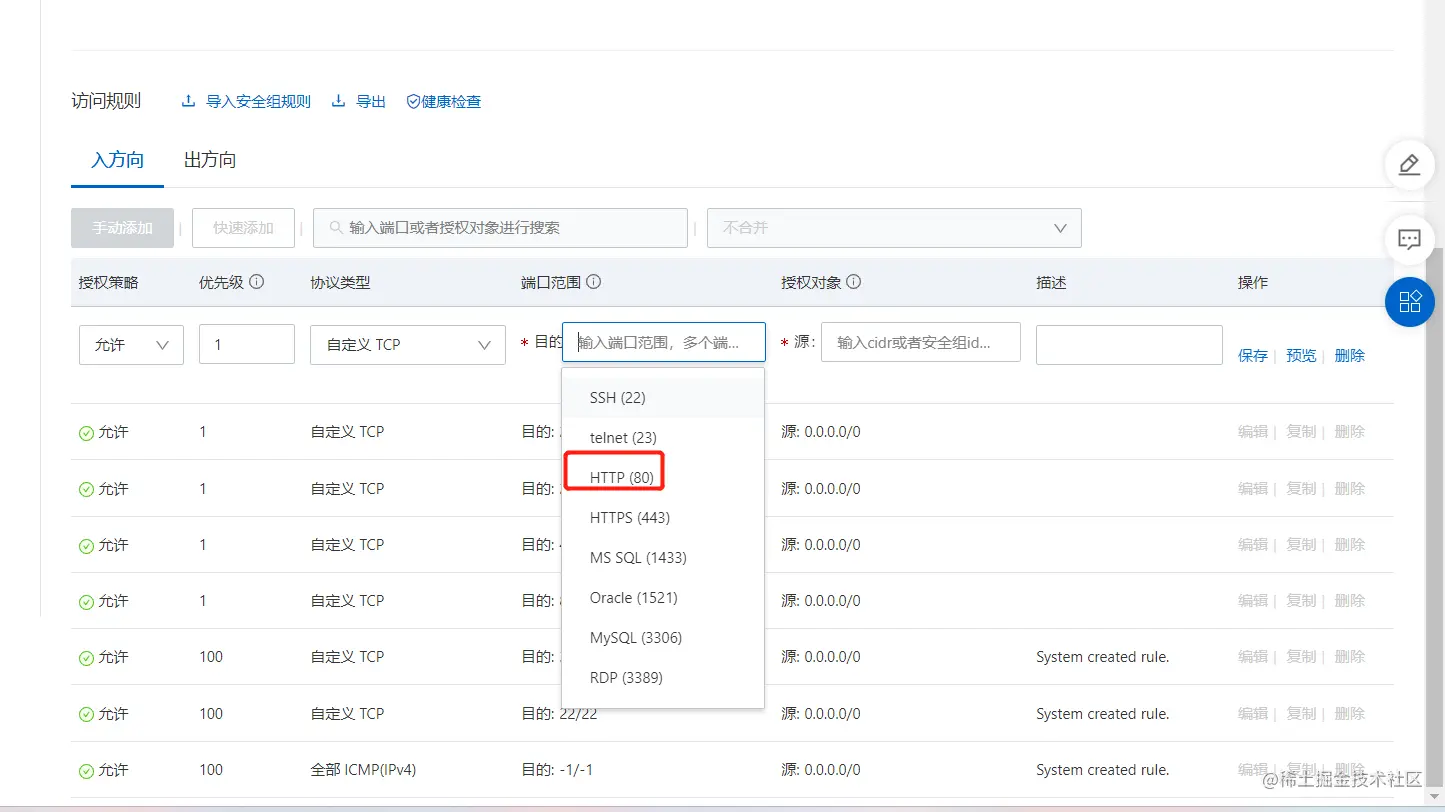Screen dimensions: 1445x812
Task: Click 保存 to save the new rule
Action: point(1253,356)
